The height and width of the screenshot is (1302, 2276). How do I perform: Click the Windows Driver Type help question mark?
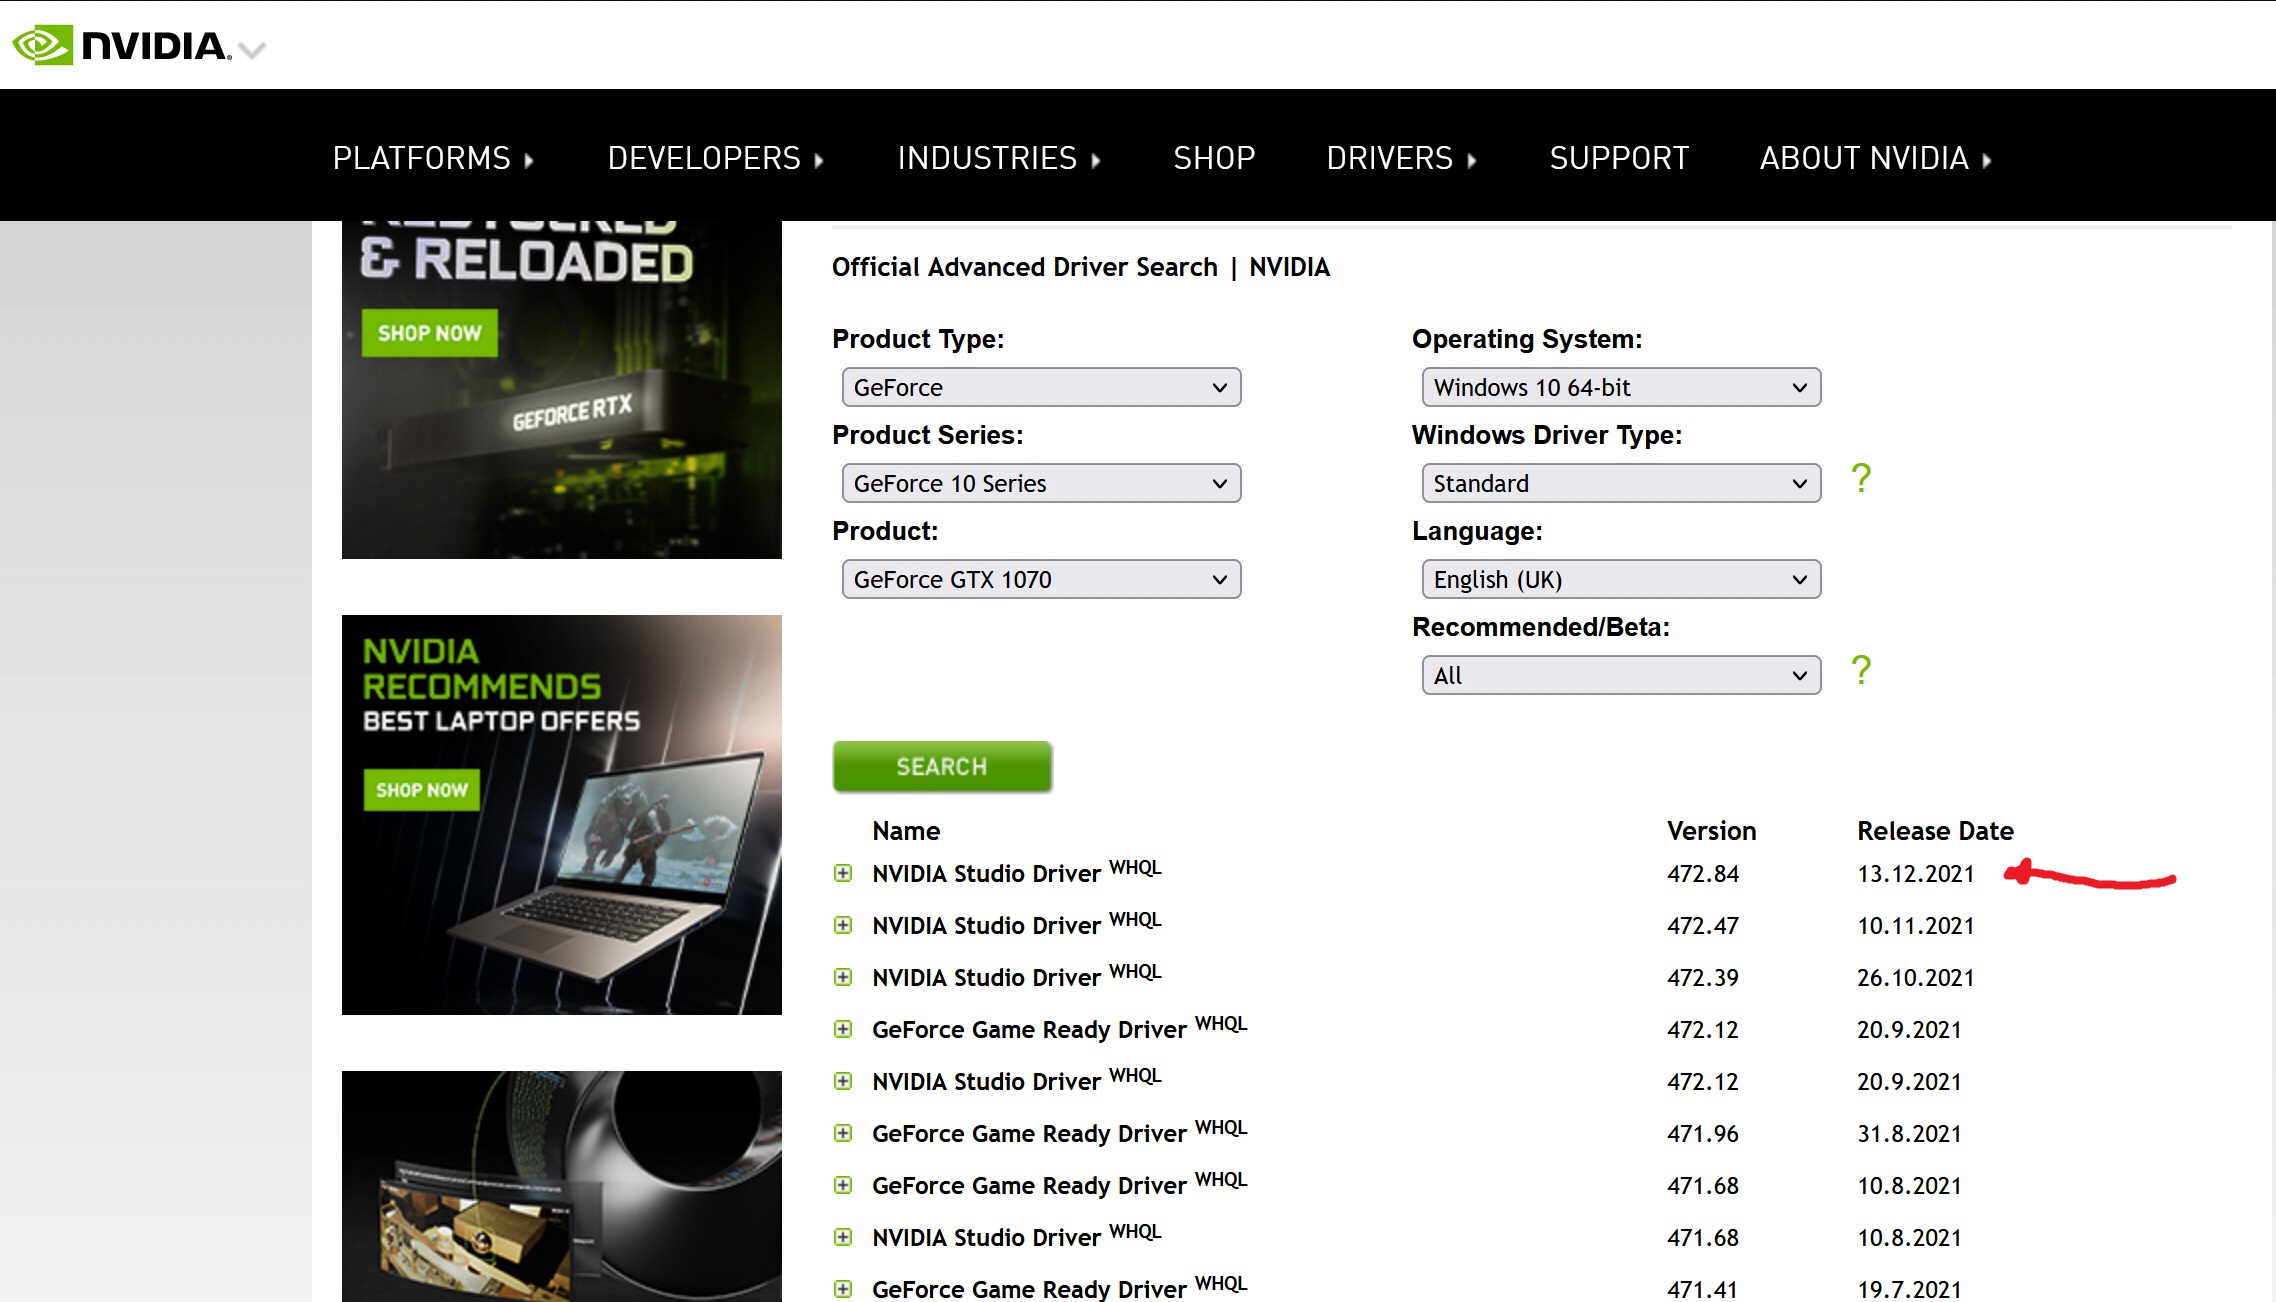(1860, 479)
